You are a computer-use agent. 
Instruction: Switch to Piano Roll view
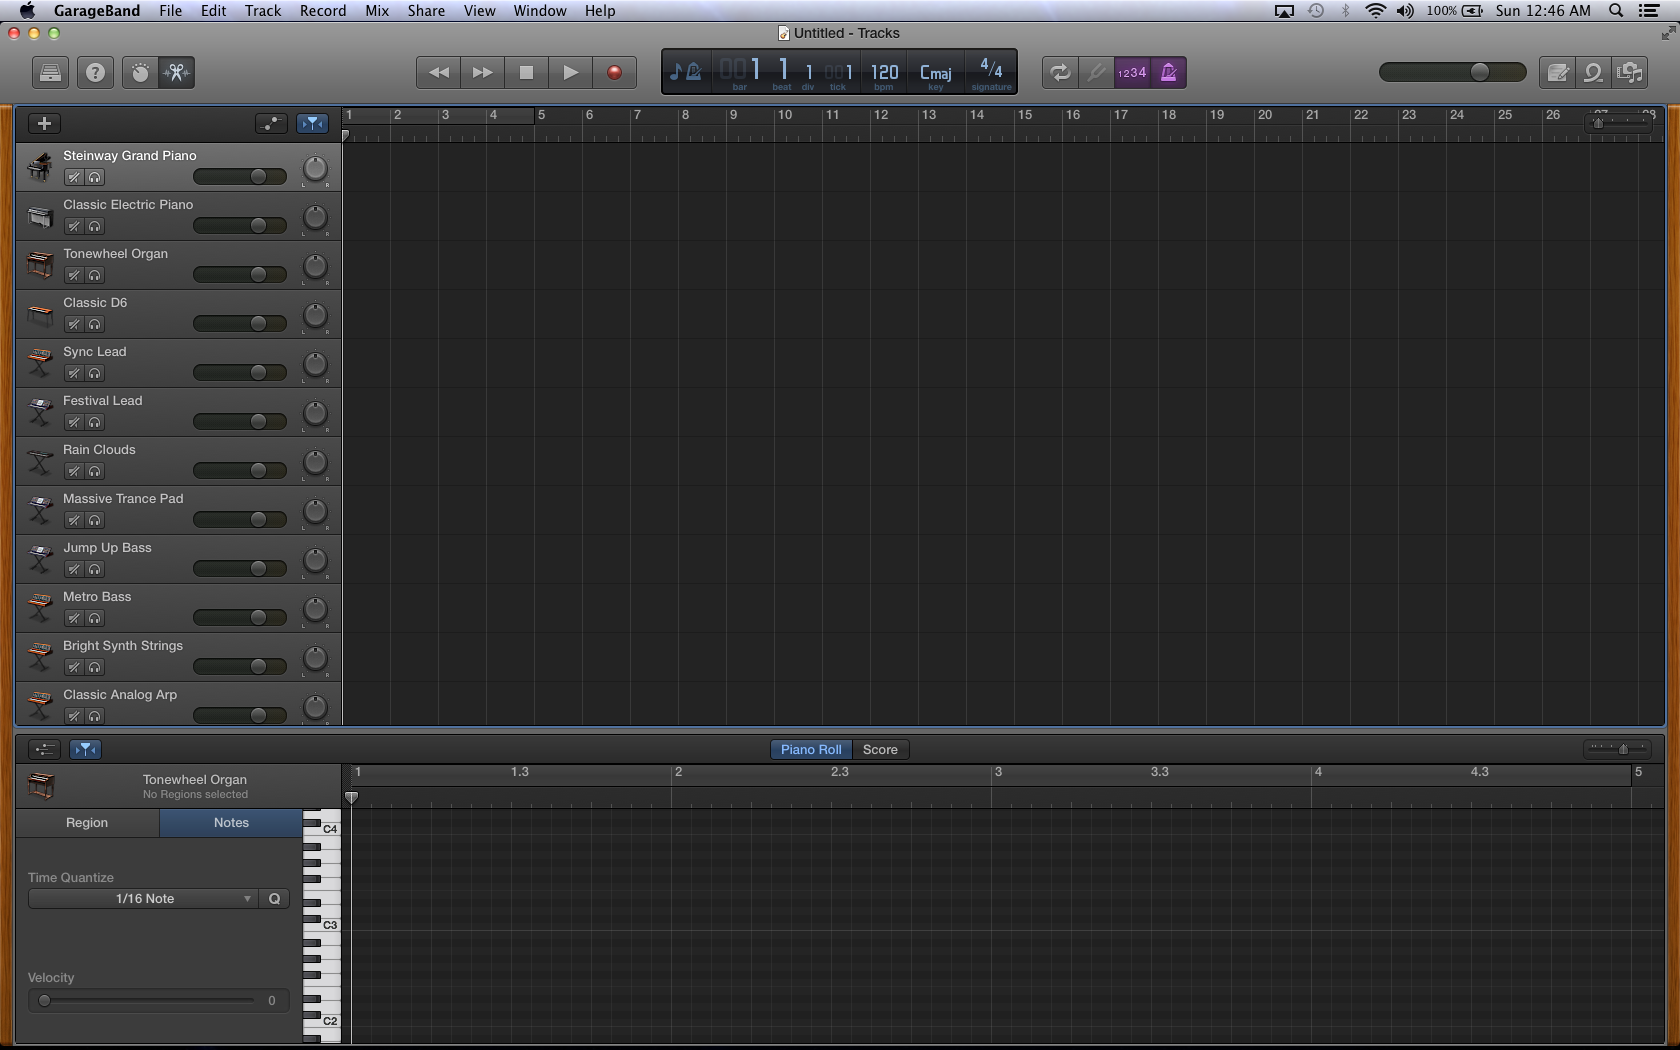[x=811, y=750]
